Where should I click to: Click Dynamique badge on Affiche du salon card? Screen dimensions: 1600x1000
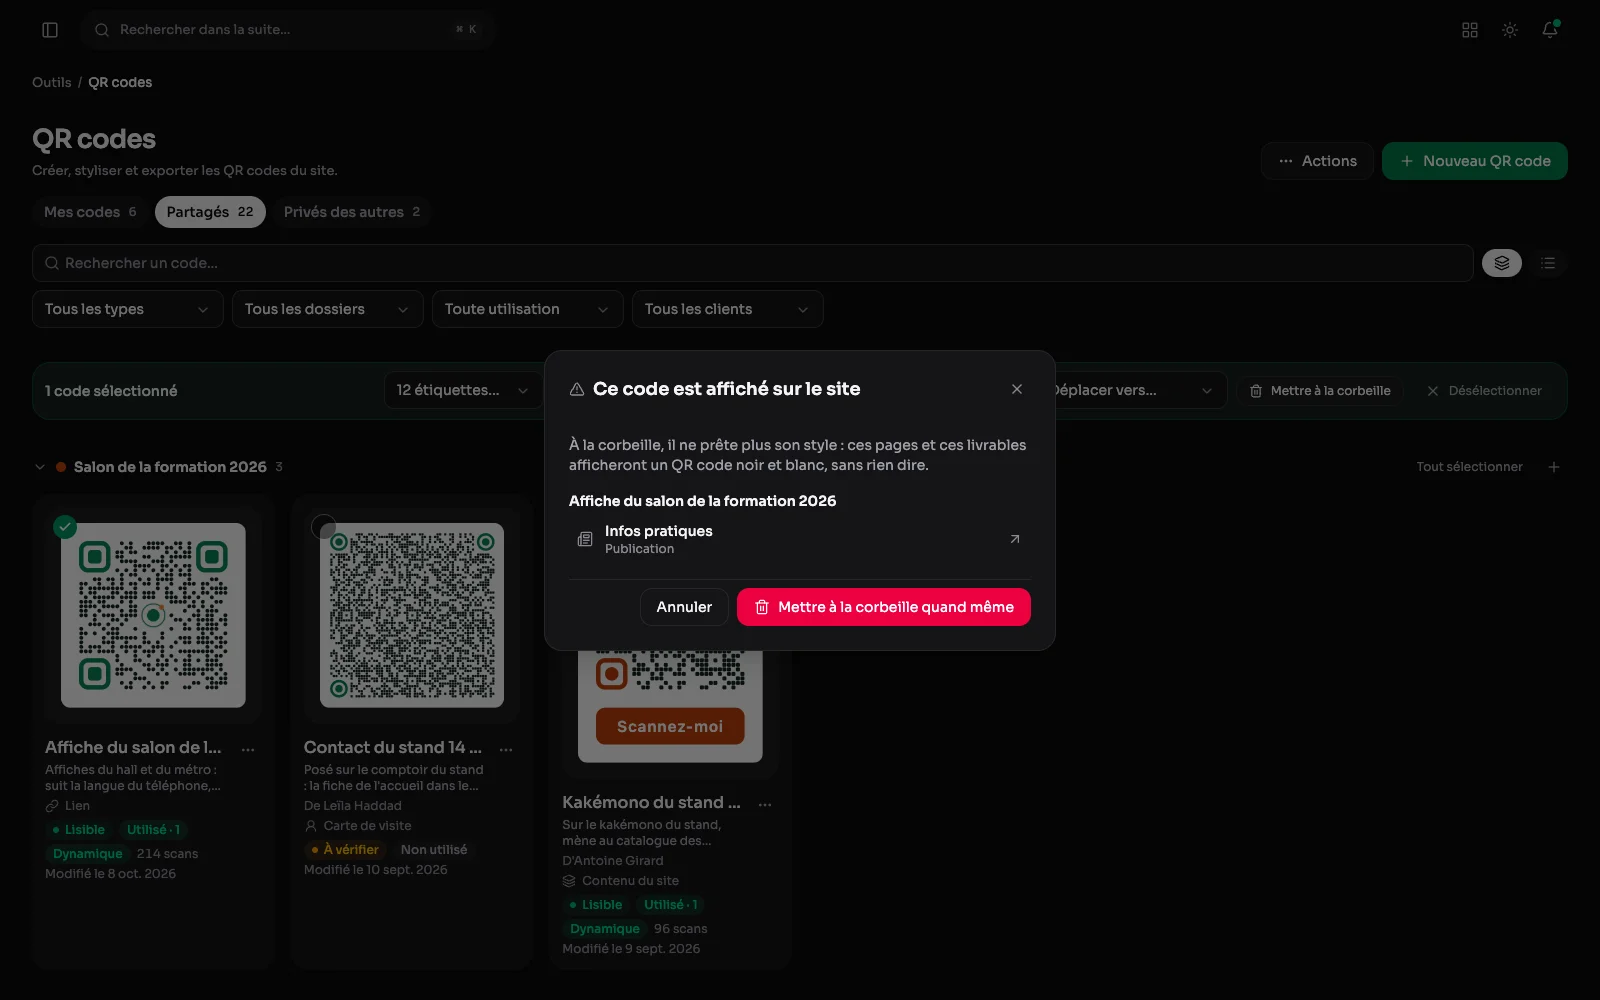tap(87, 854)
